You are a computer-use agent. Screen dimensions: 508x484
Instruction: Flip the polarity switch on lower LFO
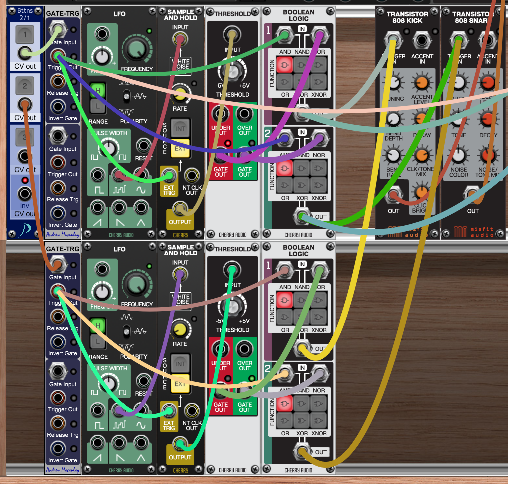[x=126, y=331]
